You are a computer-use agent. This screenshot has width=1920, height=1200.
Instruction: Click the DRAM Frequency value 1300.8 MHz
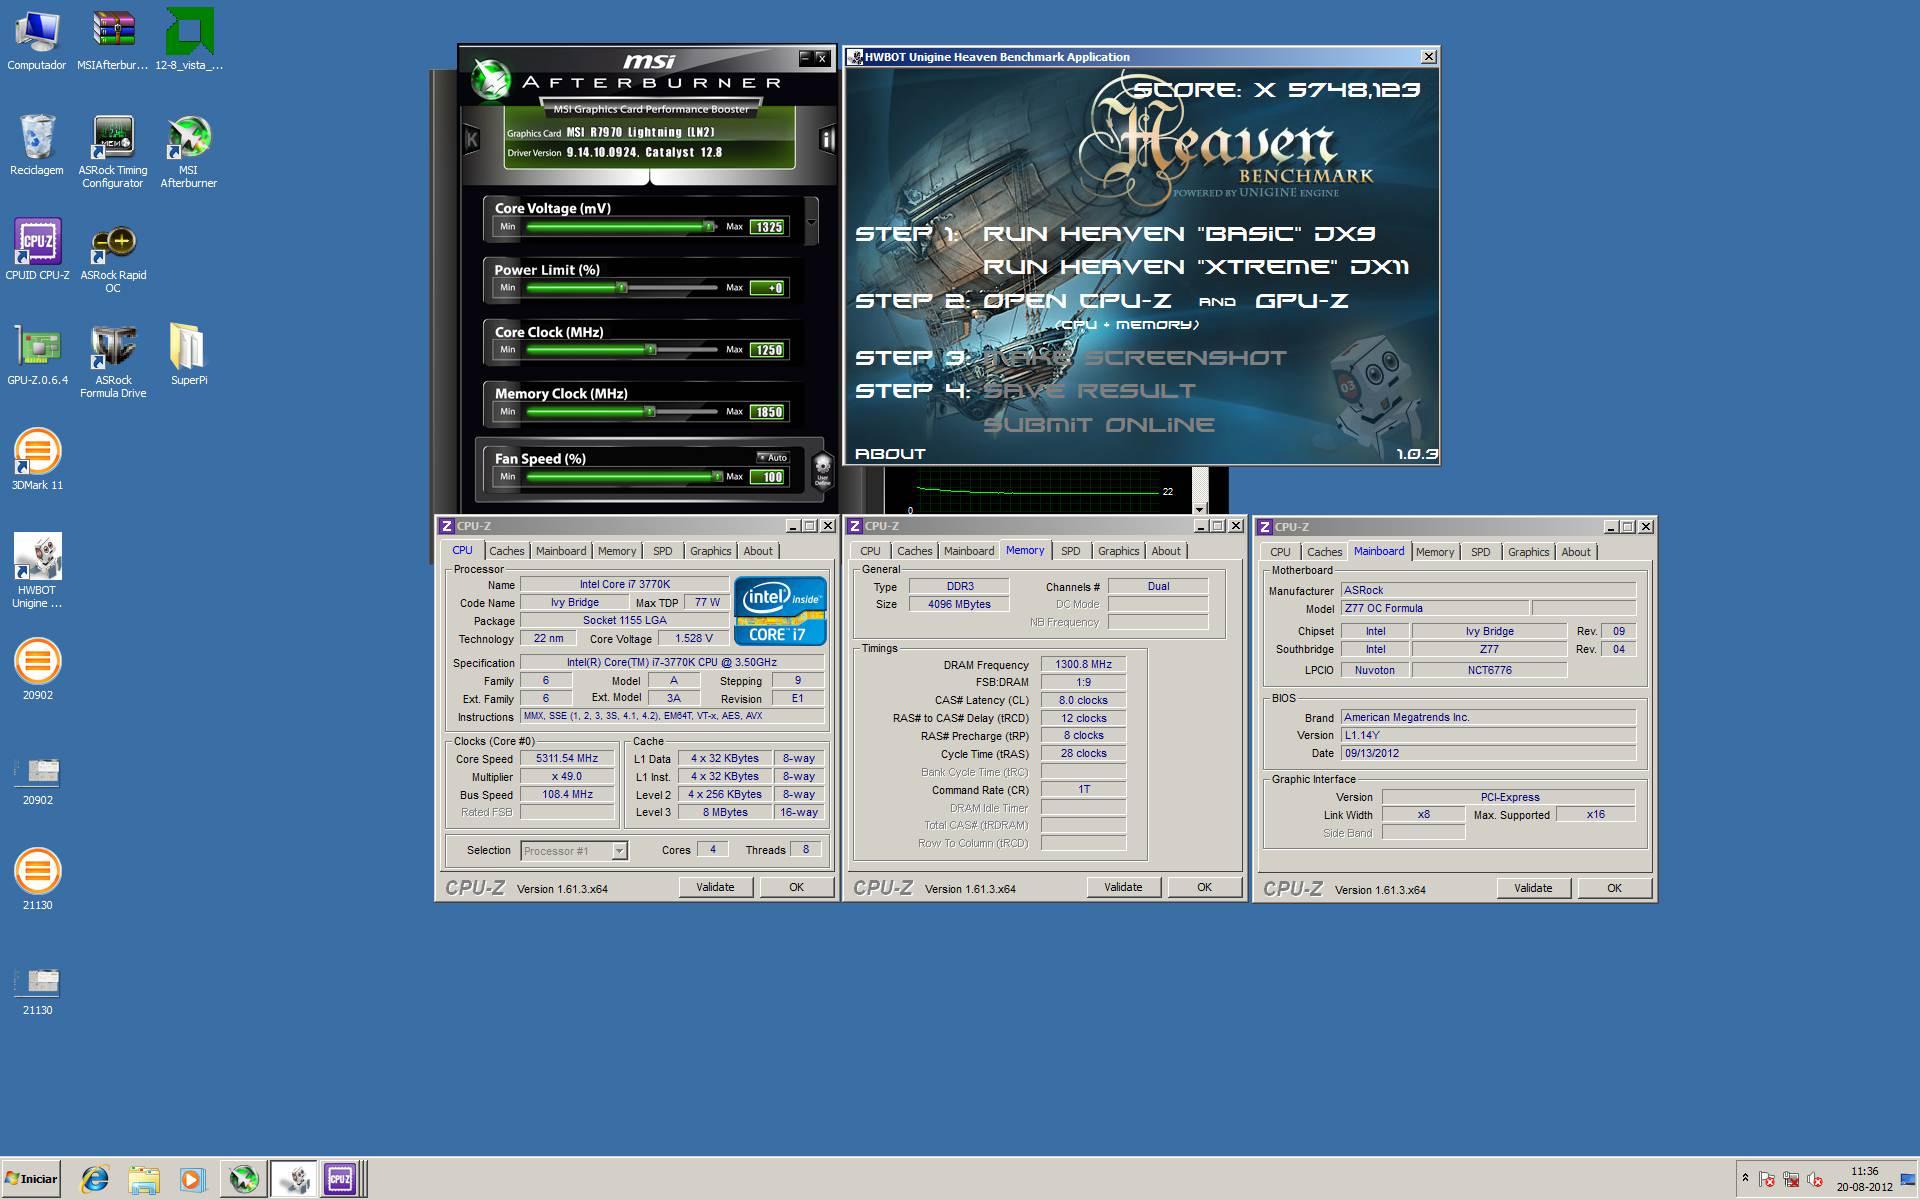coord(1083,664)
